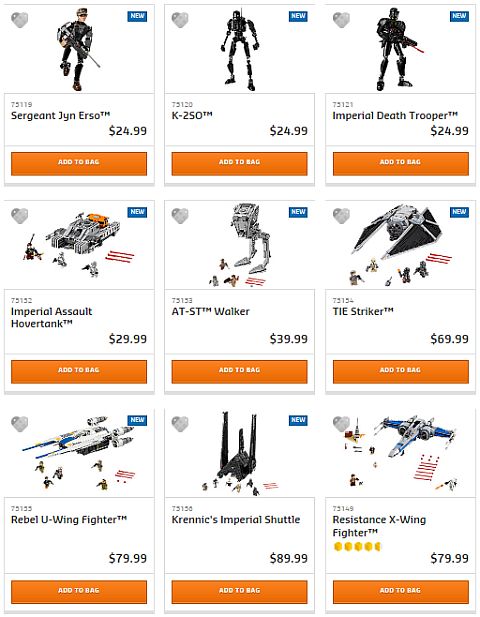Click the heart icon on TIE Striker
Viewport: 480px width, 617px height.
click(341, 215)
